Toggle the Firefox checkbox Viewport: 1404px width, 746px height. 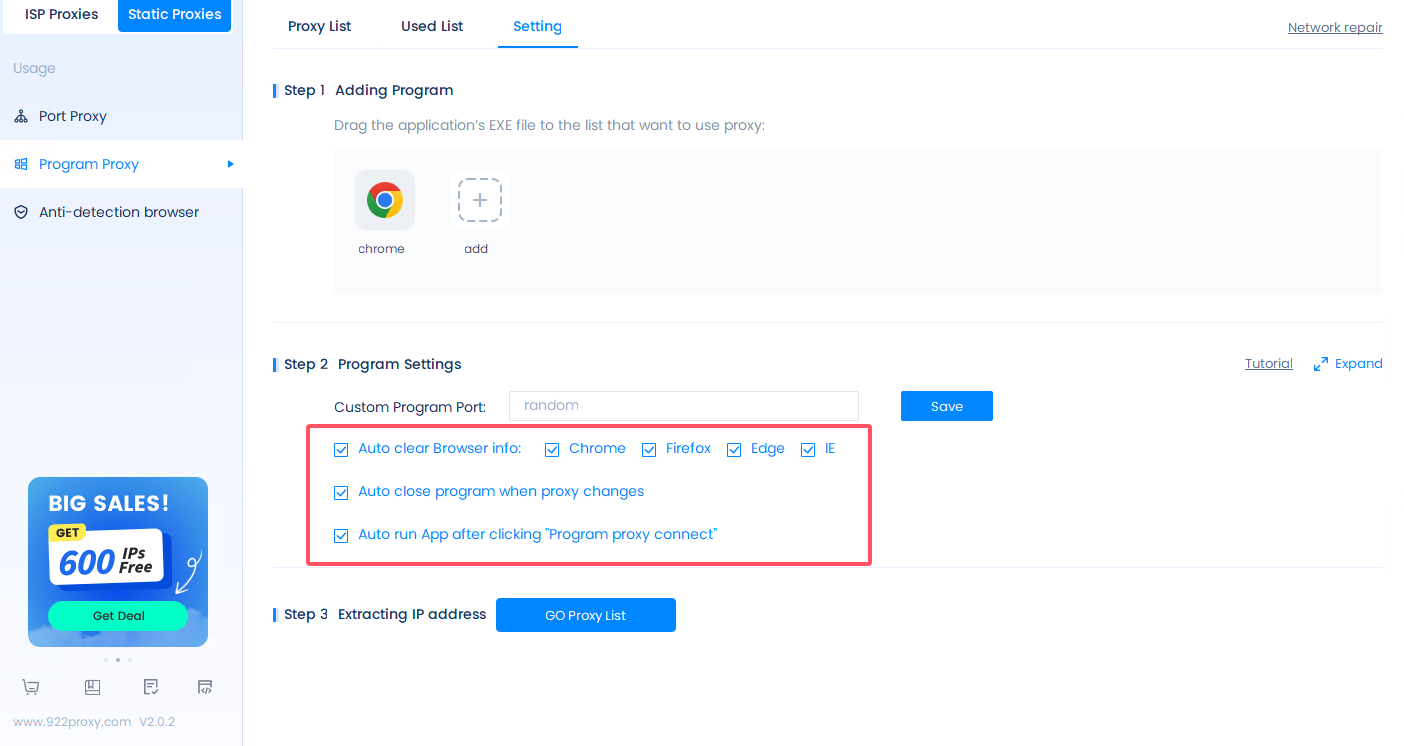coord(649,450)
